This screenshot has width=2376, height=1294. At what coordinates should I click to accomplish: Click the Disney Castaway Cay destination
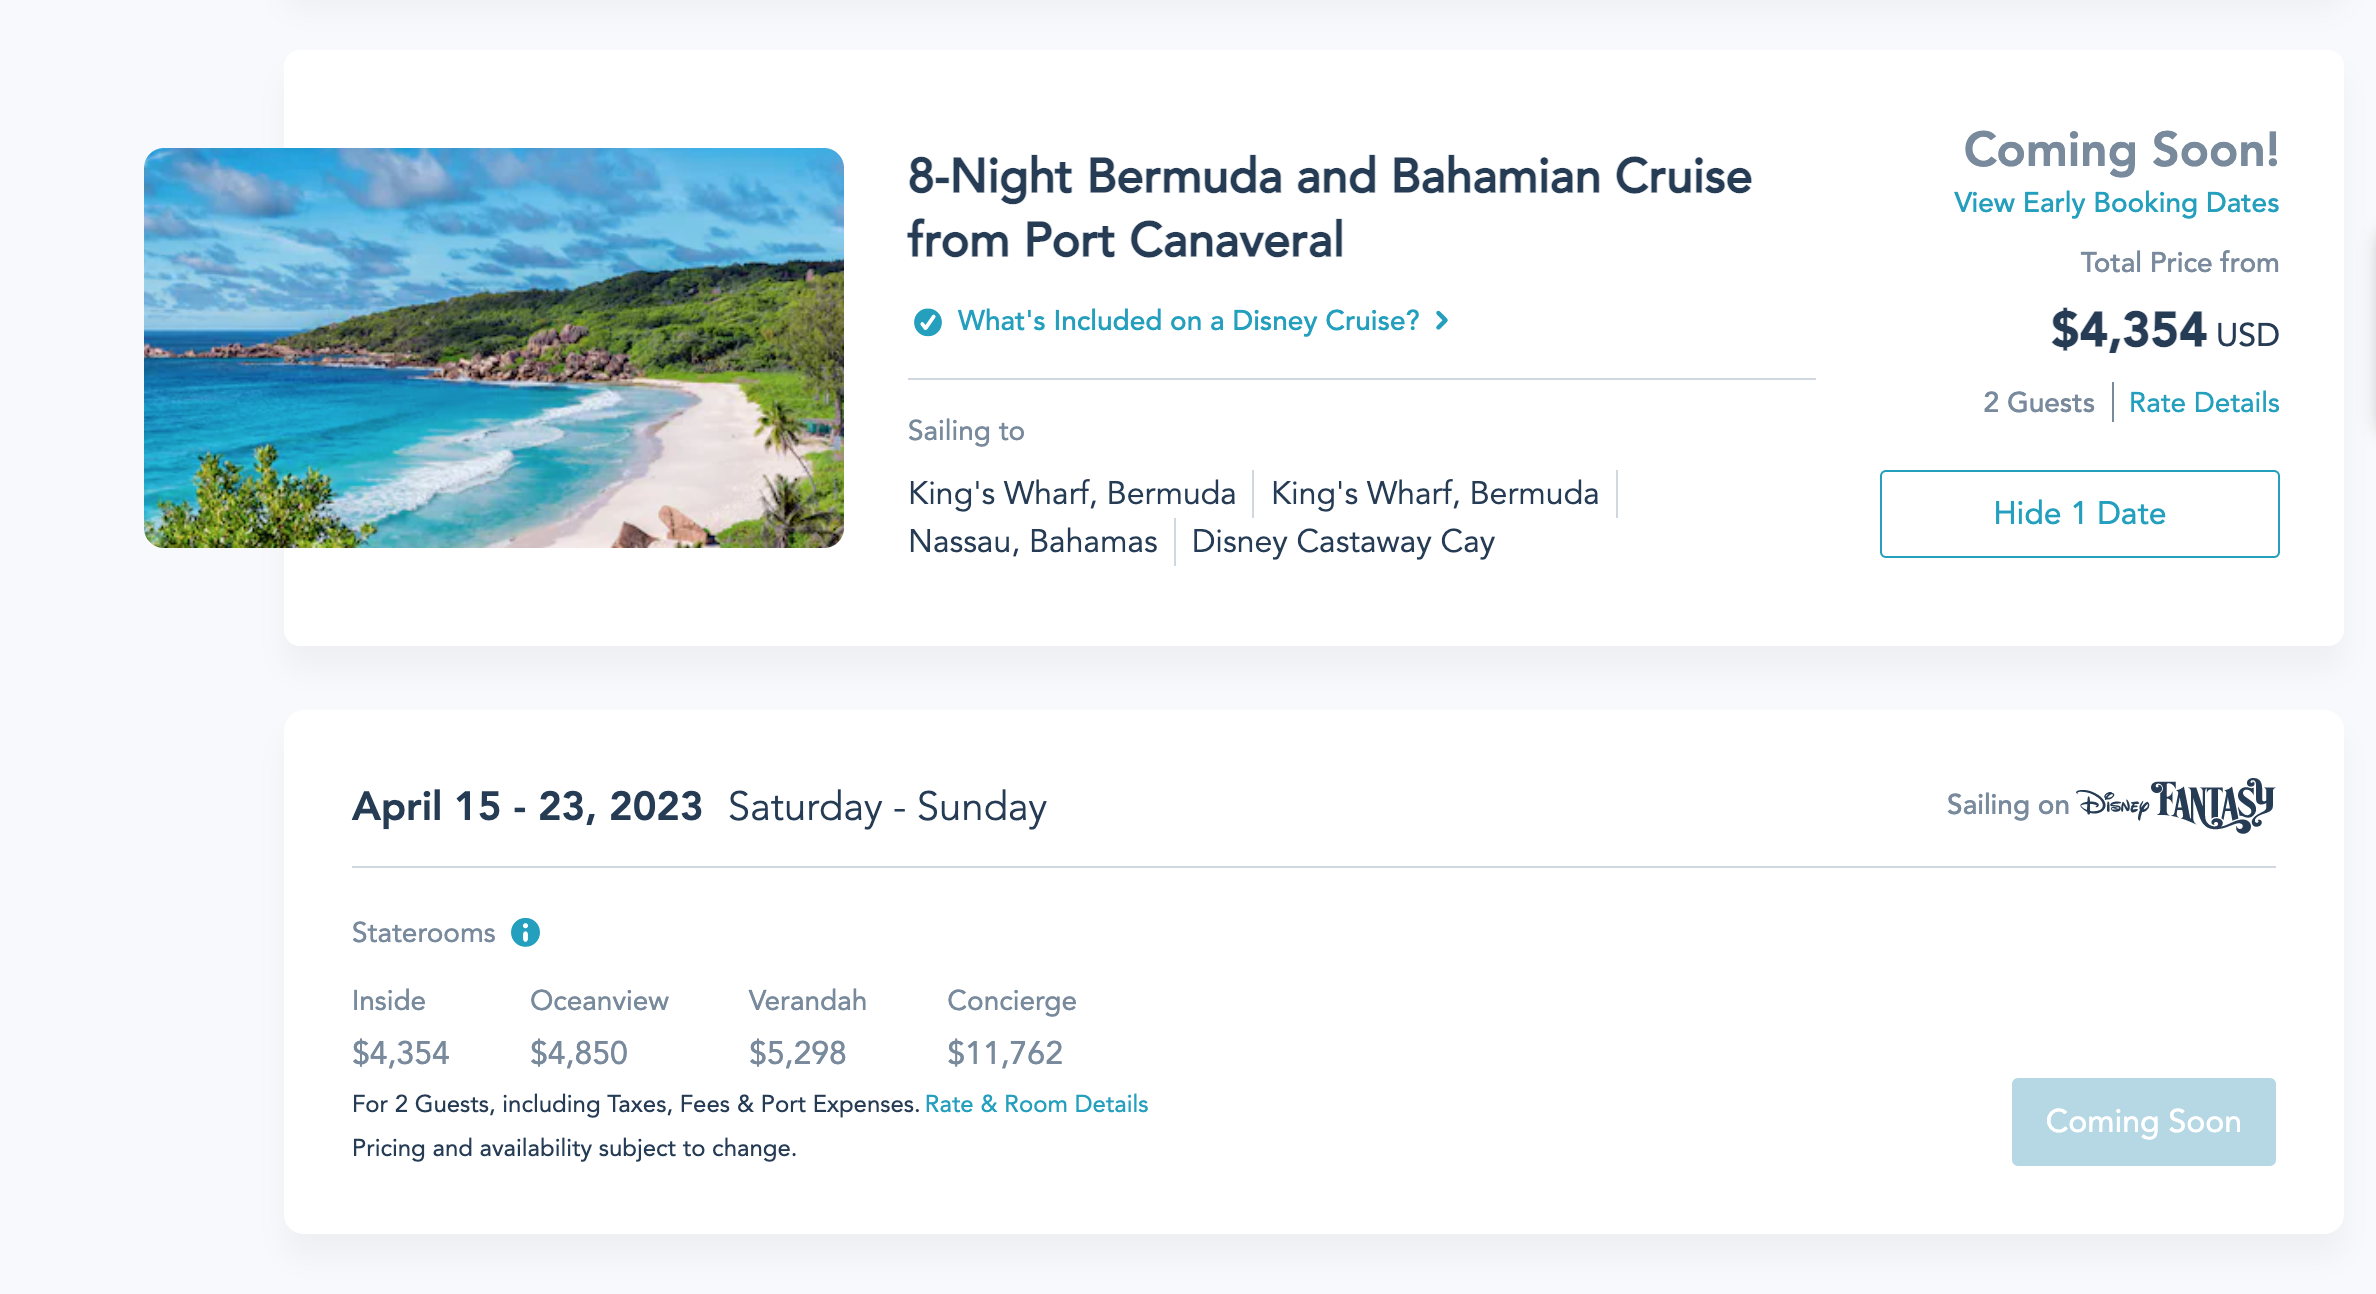(x=1343, y=542)
